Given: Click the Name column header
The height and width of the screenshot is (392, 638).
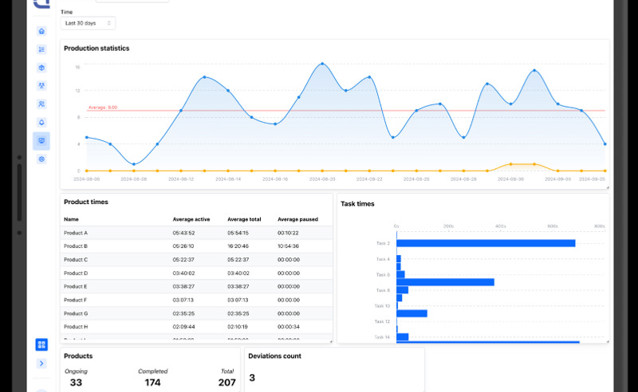Looking at the screenshot, I should click(71, 219).
